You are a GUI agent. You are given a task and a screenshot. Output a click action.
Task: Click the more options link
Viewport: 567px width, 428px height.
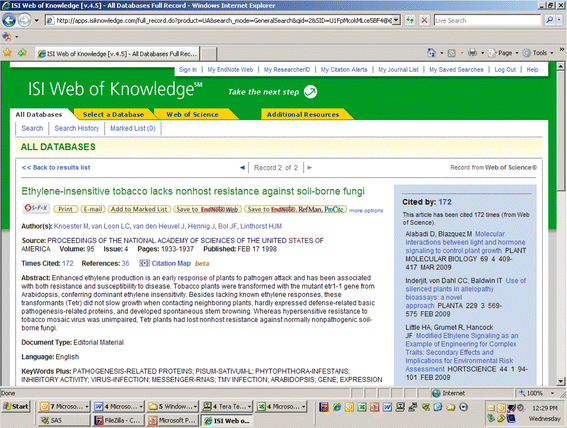click(x=366, y=210)
